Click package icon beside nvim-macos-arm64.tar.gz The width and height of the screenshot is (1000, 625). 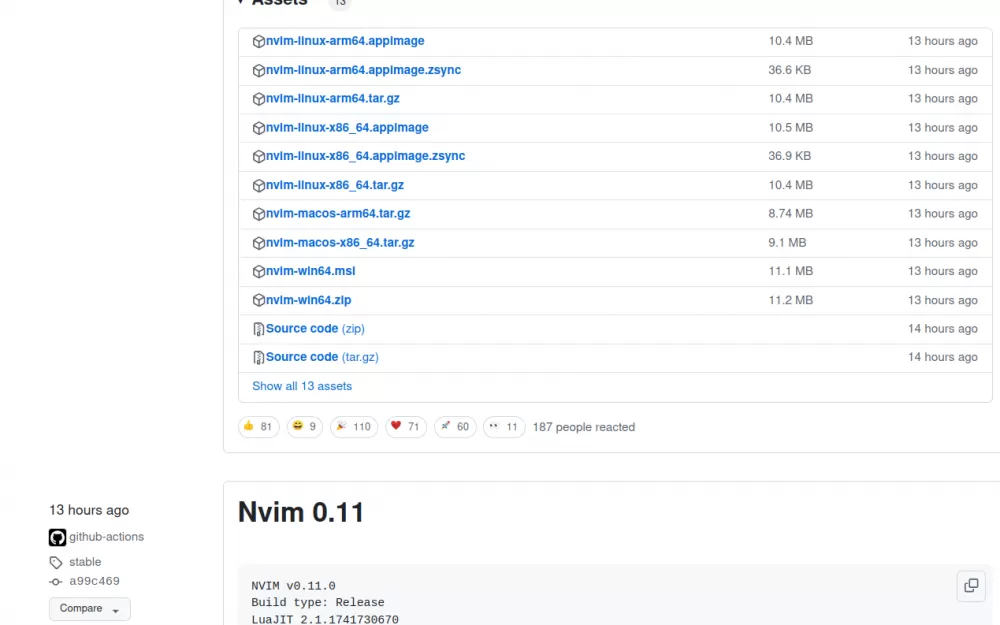click(x=258, y=214)
